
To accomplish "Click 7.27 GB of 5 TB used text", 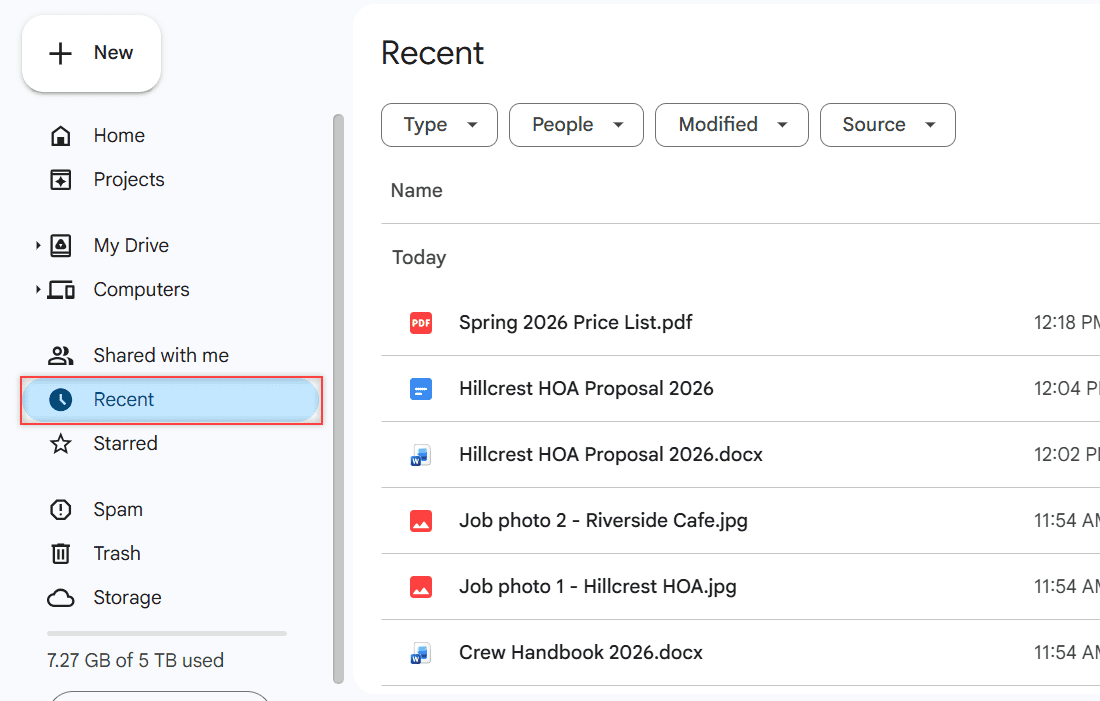I will (x=135, y=661).
